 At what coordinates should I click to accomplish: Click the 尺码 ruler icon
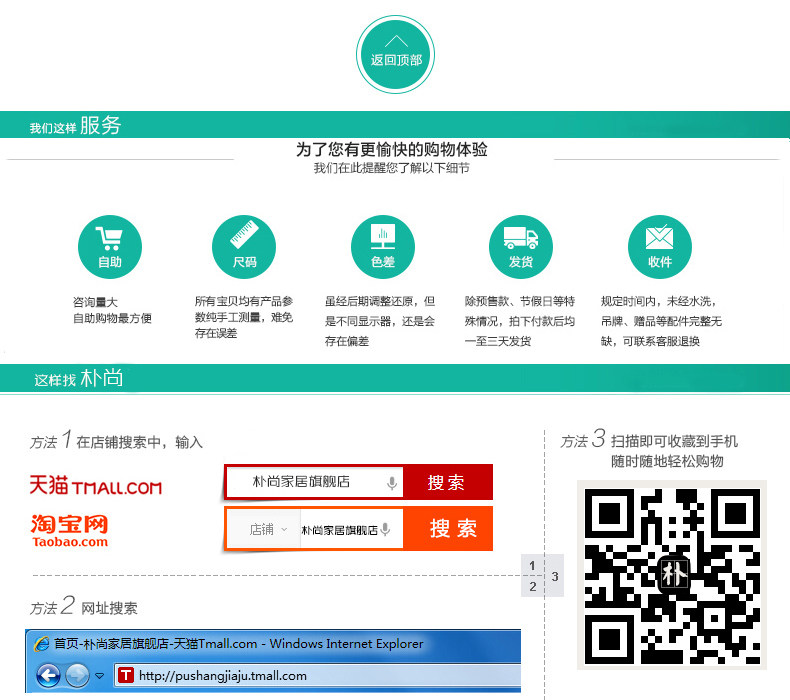coord(244,247)
